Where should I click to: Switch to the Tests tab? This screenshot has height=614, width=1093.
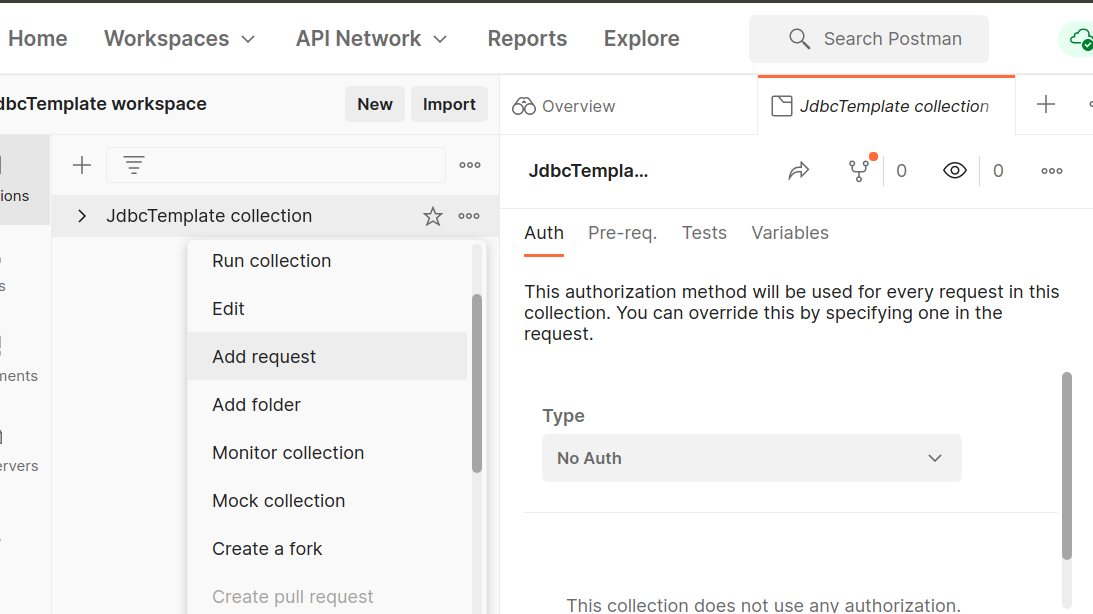pos(704,233)
